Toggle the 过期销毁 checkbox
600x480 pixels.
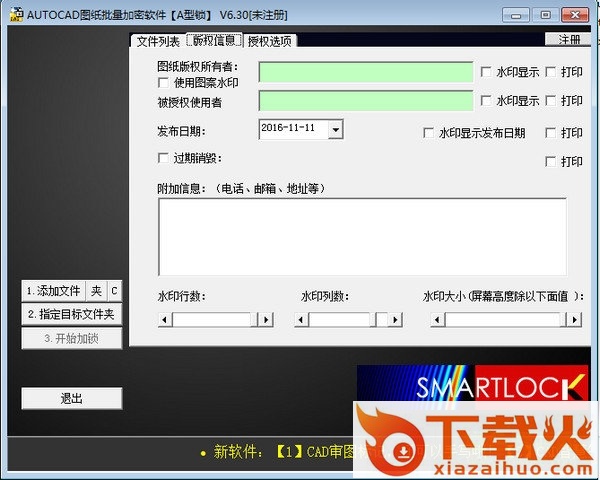pyautogui.click(x=164, y=158)
